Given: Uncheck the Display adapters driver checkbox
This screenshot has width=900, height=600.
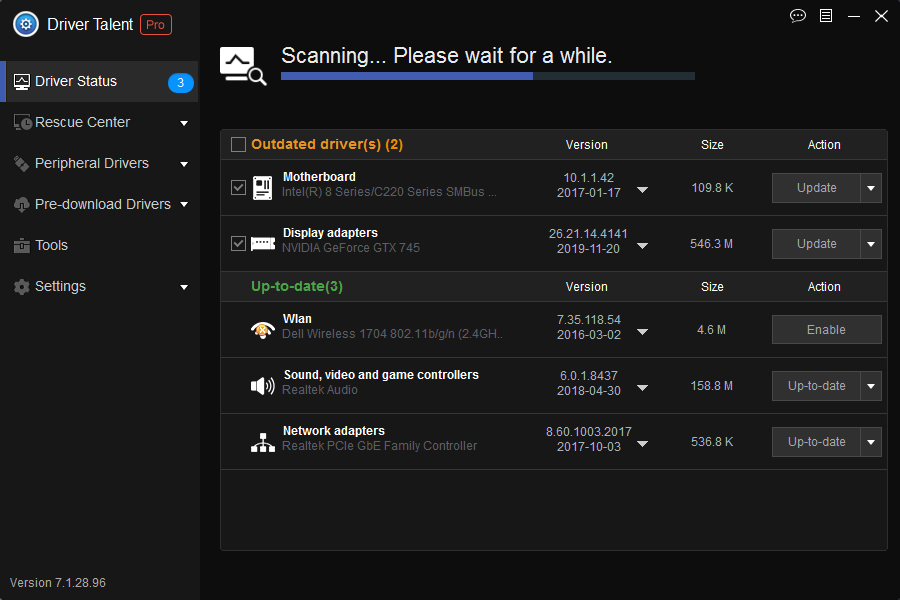Looking at the screenshot, I should click(x=238, y=243).
